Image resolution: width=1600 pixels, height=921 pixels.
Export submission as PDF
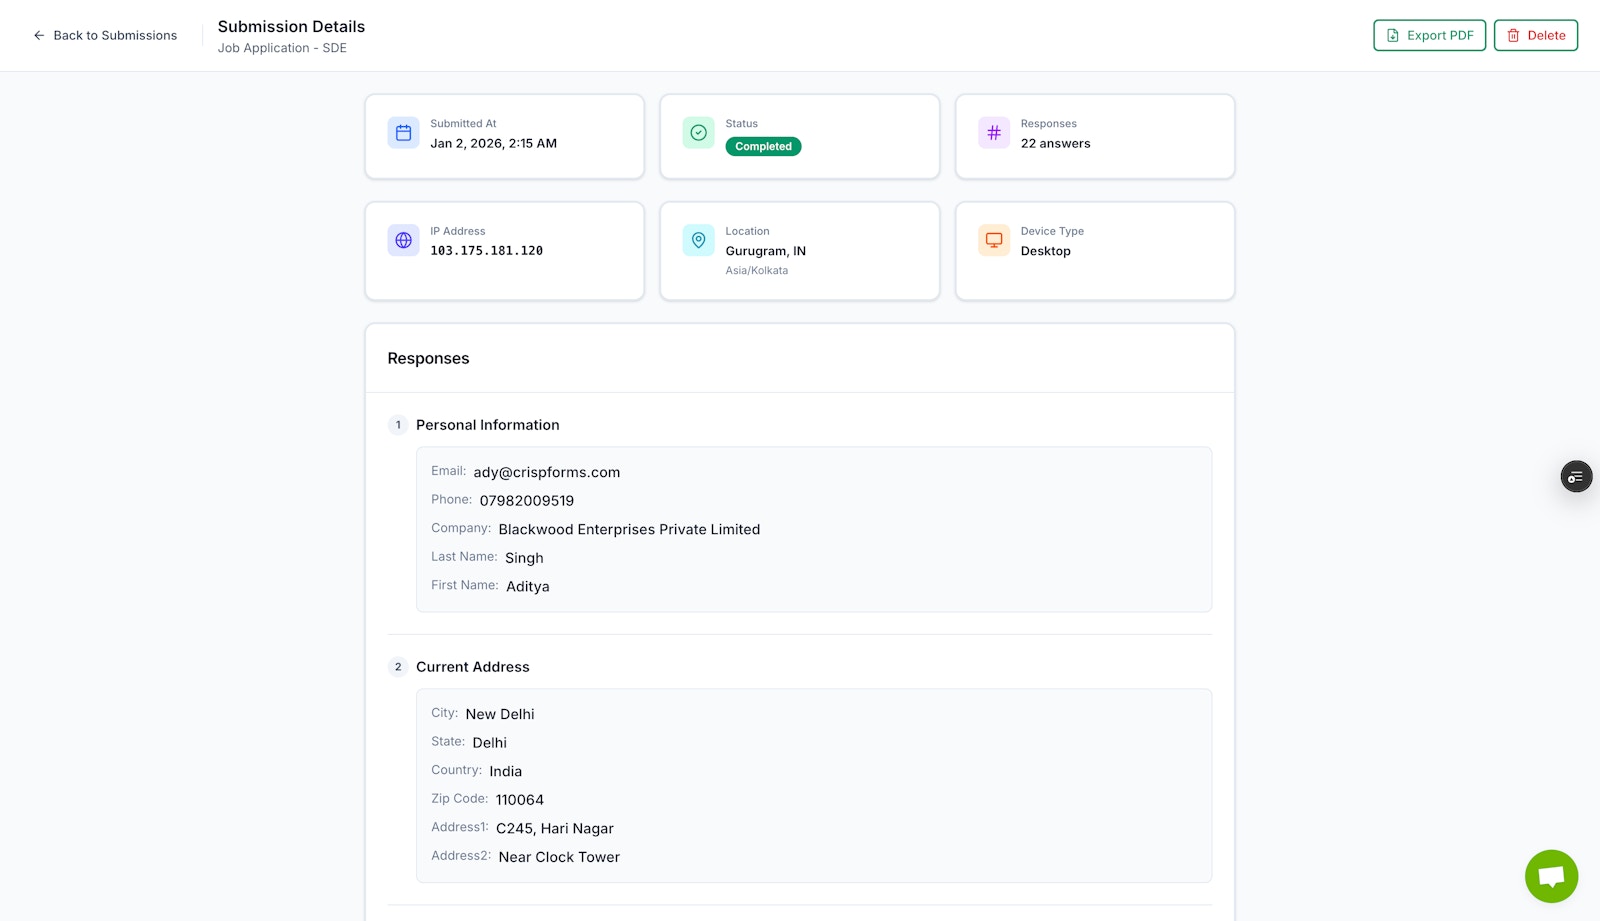coord(1429,35)
